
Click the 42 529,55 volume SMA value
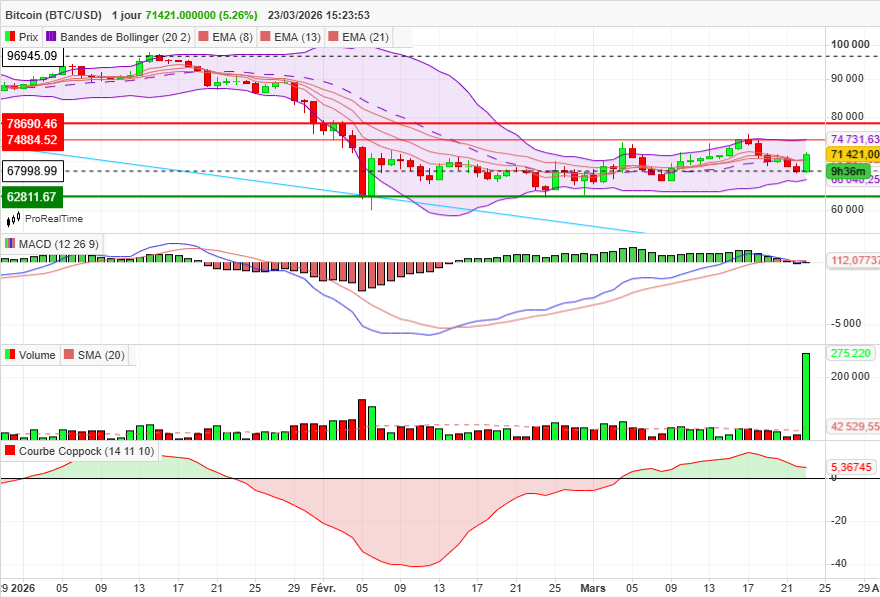point(854,426)
